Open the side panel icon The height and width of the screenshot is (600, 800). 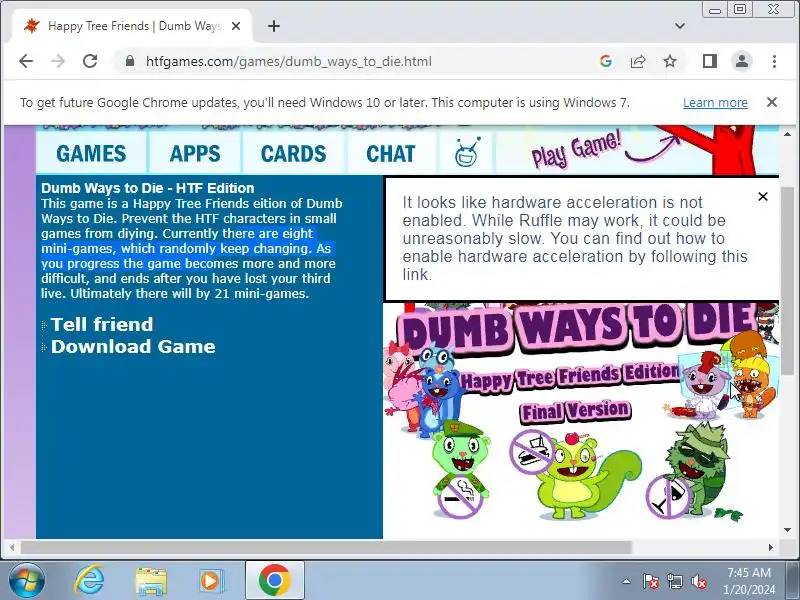point(710,61)
